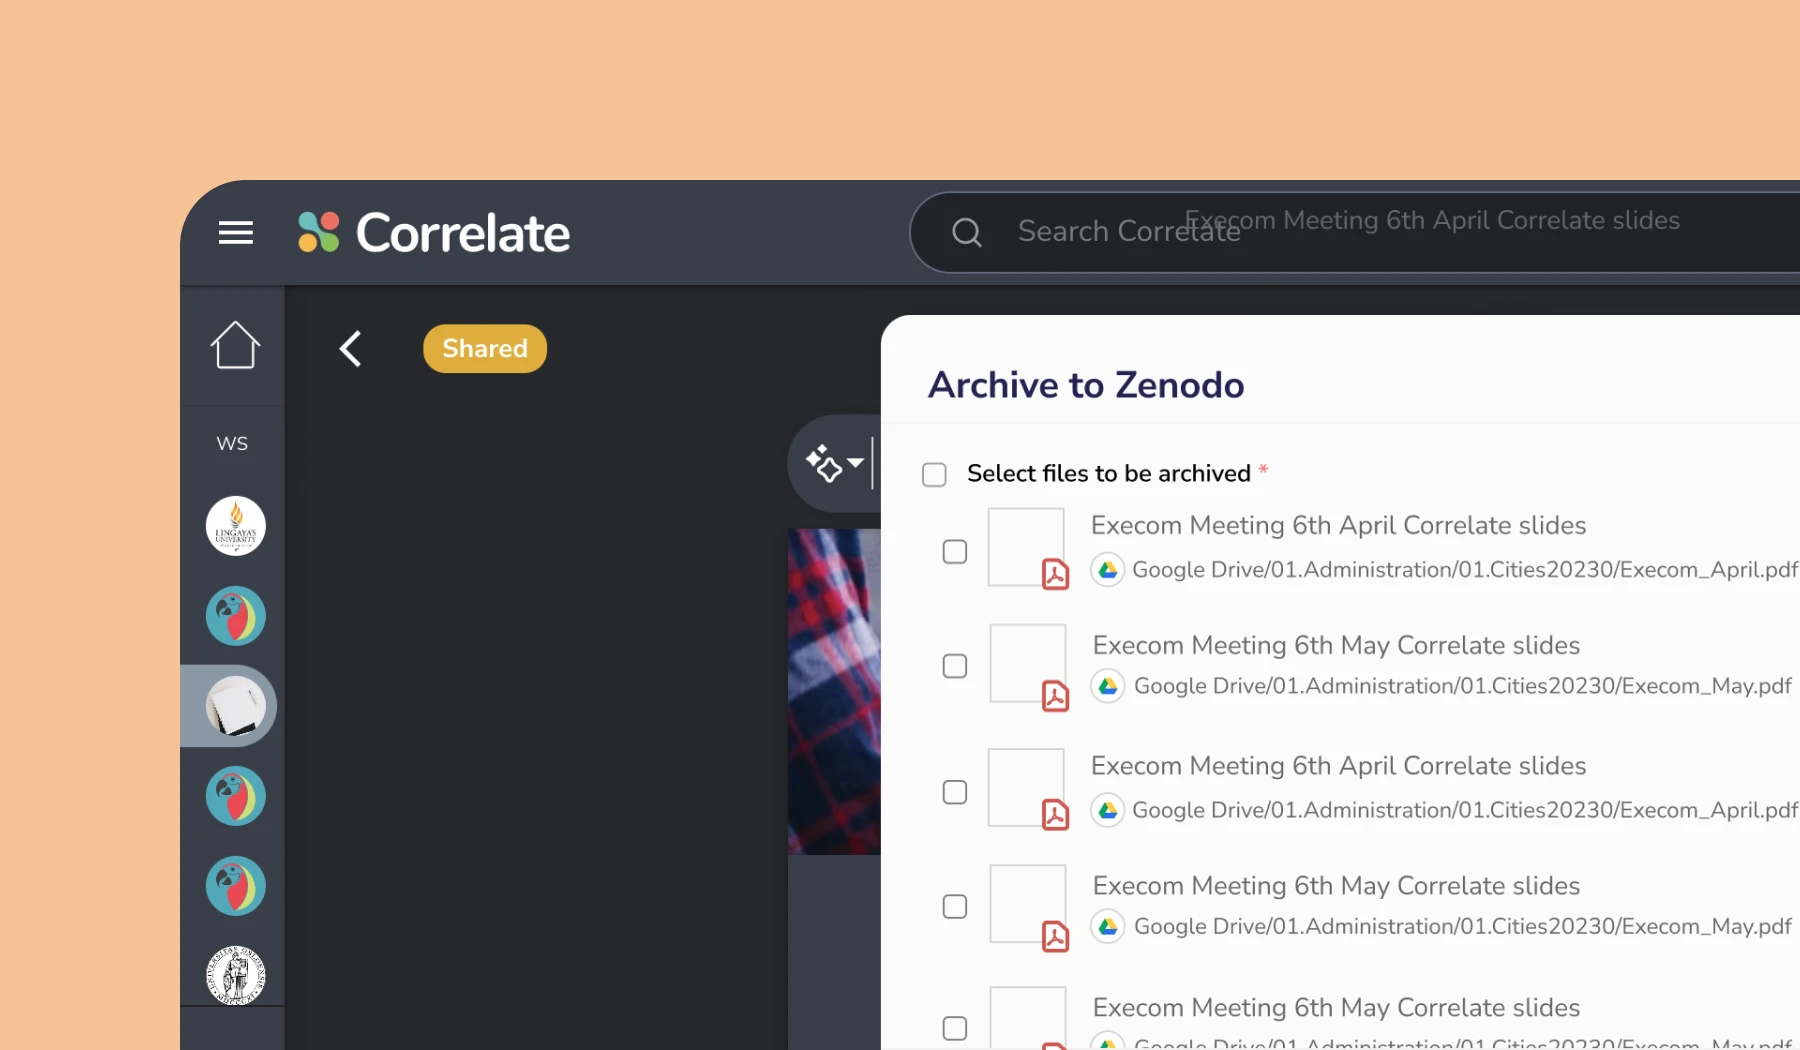This screenshot has width=1800, height=1050.
Task: Go to Home in the sidebar
Action: click(x=235, y=346)
